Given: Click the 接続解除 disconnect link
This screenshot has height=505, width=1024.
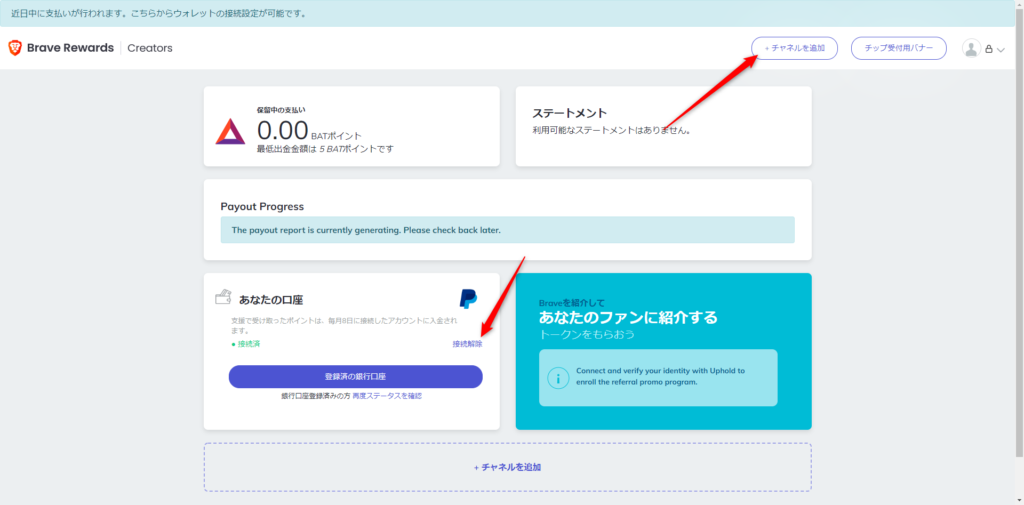Looking at the screenshot, I should click(x=467, y=344).
